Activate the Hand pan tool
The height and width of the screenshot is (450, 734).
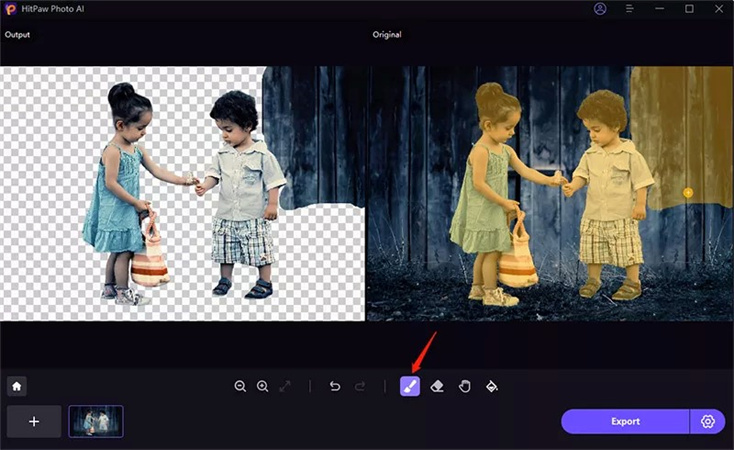464,386
